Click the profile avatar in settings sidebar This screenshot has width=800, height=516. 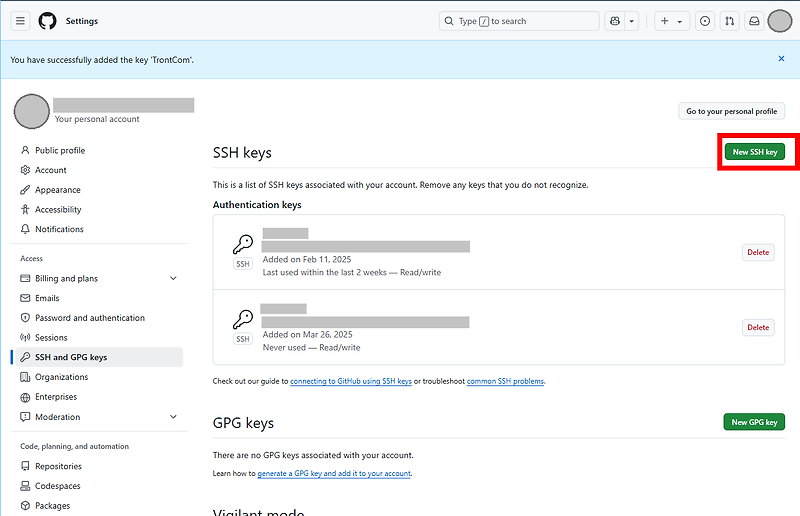point(32,111)
